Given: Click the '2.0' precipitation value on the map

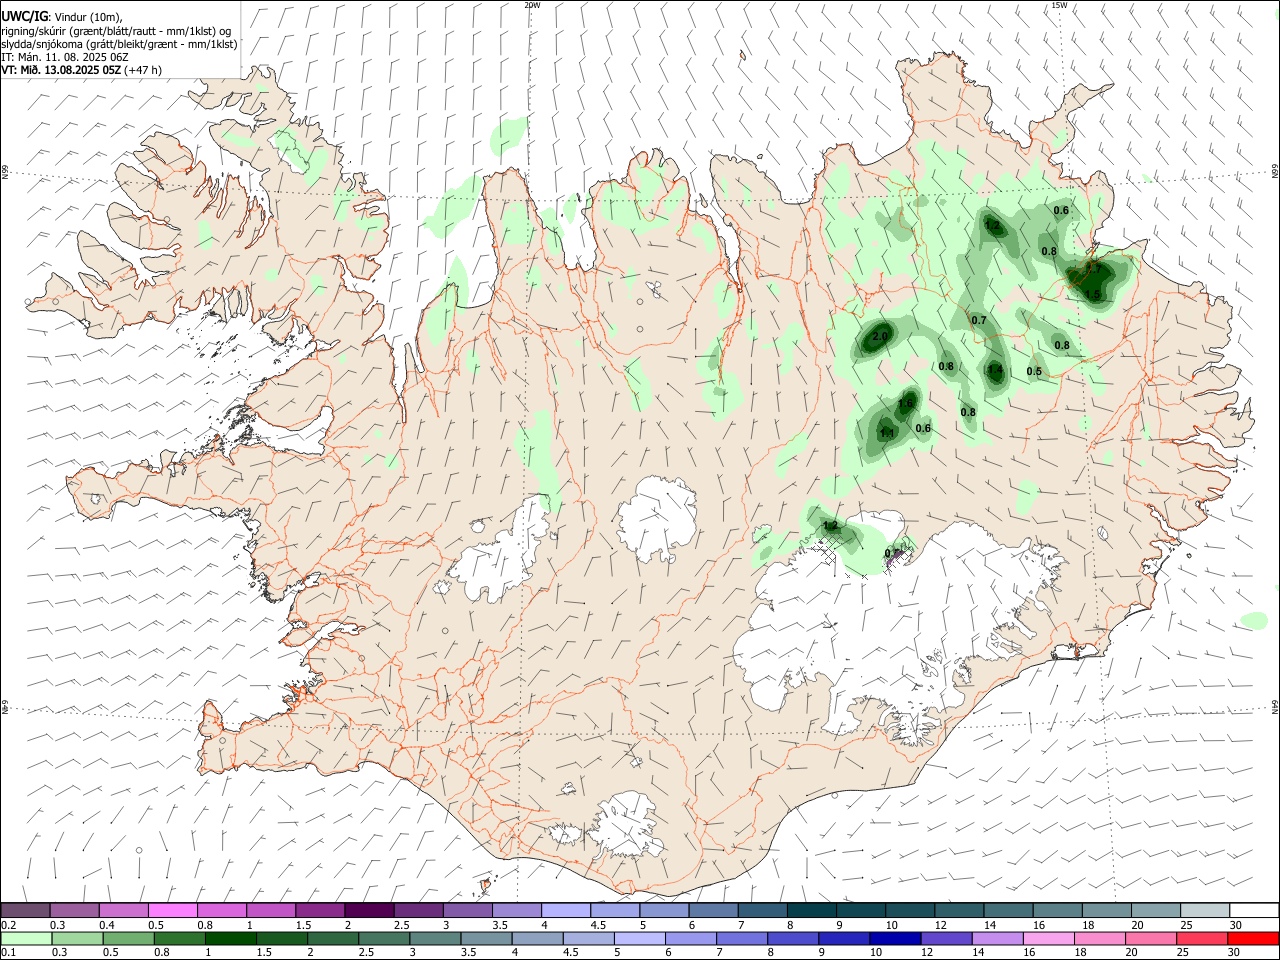Looking at the screenshot, I should pos(880,337).
